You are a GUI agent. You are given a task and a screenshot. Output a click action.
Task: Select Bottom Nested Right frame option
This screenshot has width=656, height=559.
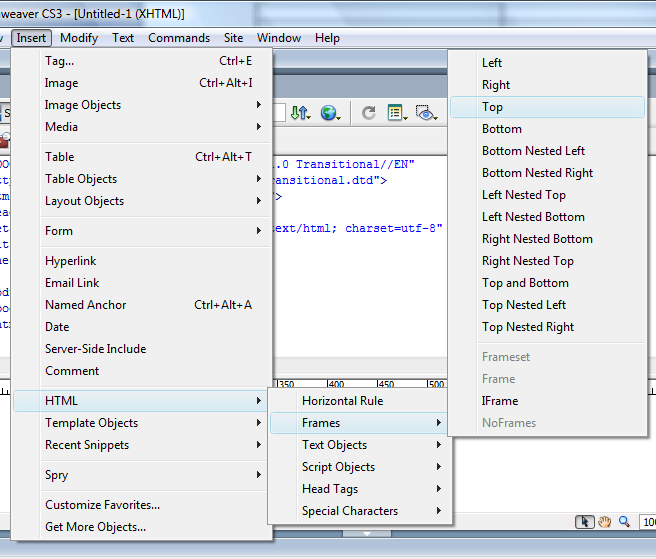[547, 173]
